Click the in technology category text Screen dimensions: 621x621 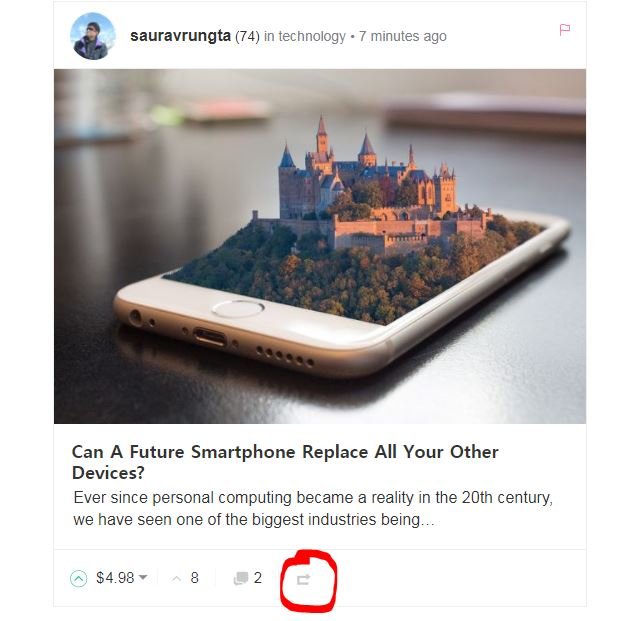tap(305, 36)
